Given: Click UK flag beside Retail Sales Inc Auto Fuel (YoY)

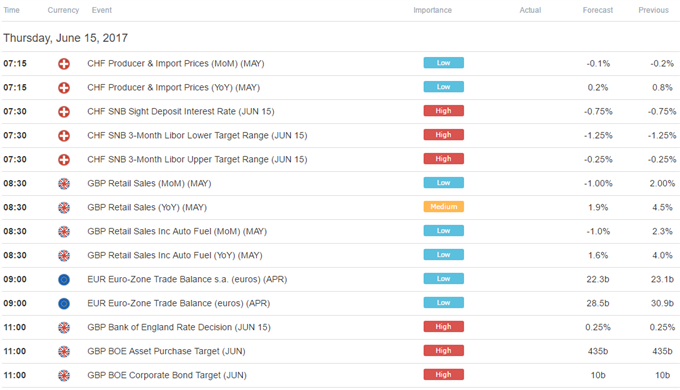Looking at the screenshot, I should click(64, 256).
